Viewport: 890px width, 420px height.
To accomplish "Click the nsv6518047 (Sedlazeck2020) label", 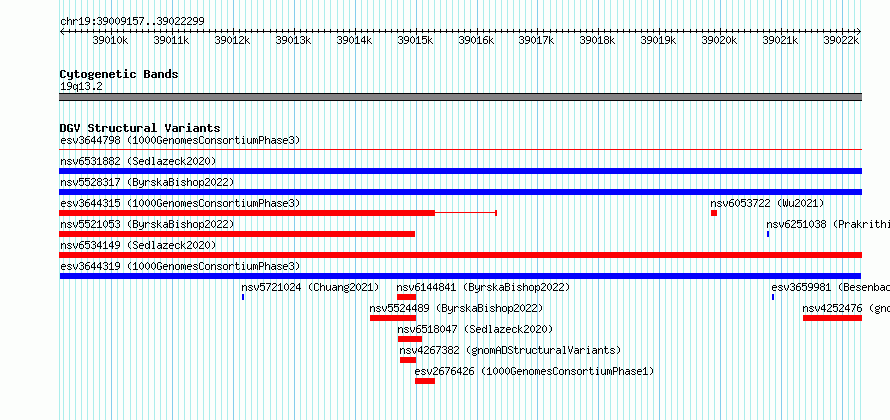I will [475, 330].
